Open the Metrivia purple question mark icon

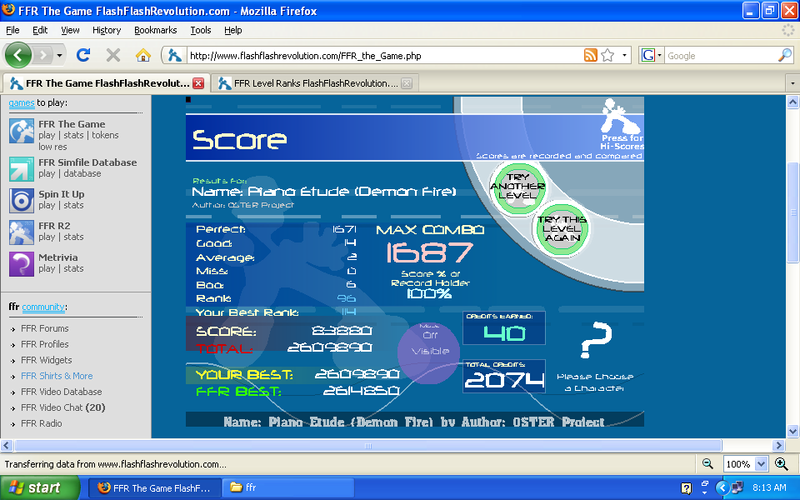click(22, 263)
